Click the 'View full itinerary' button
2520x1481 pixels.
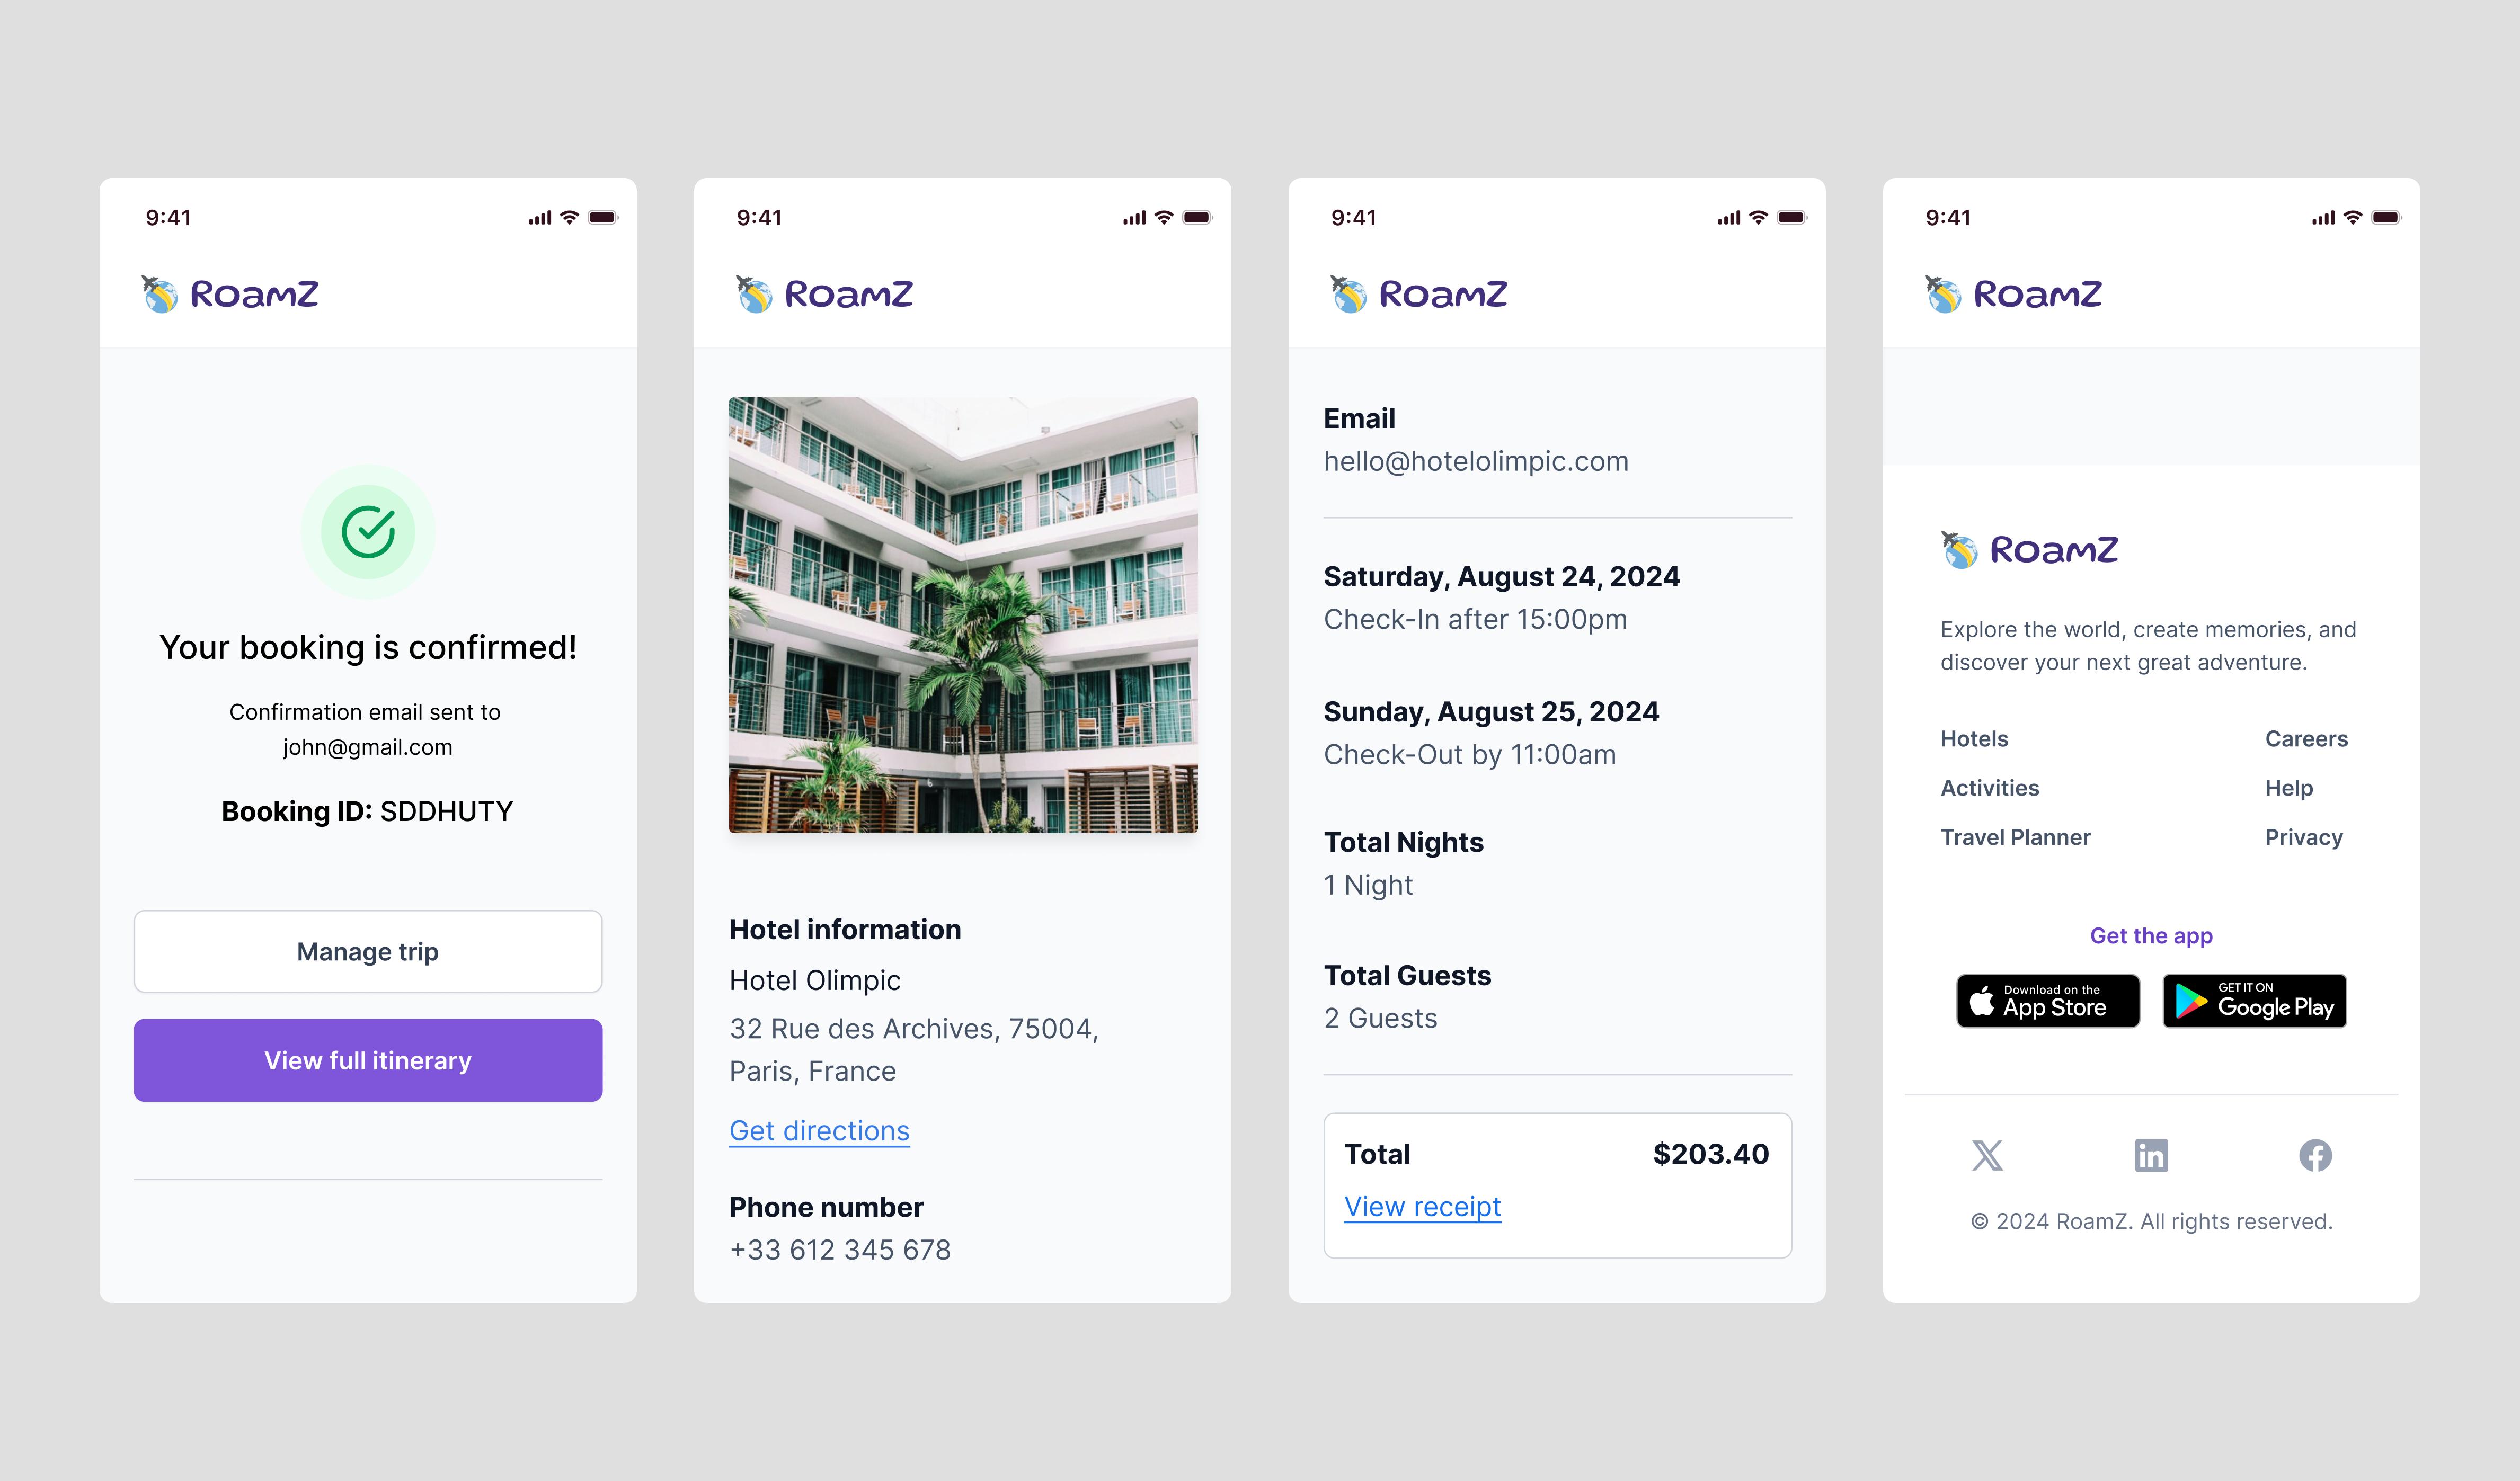367,1059
